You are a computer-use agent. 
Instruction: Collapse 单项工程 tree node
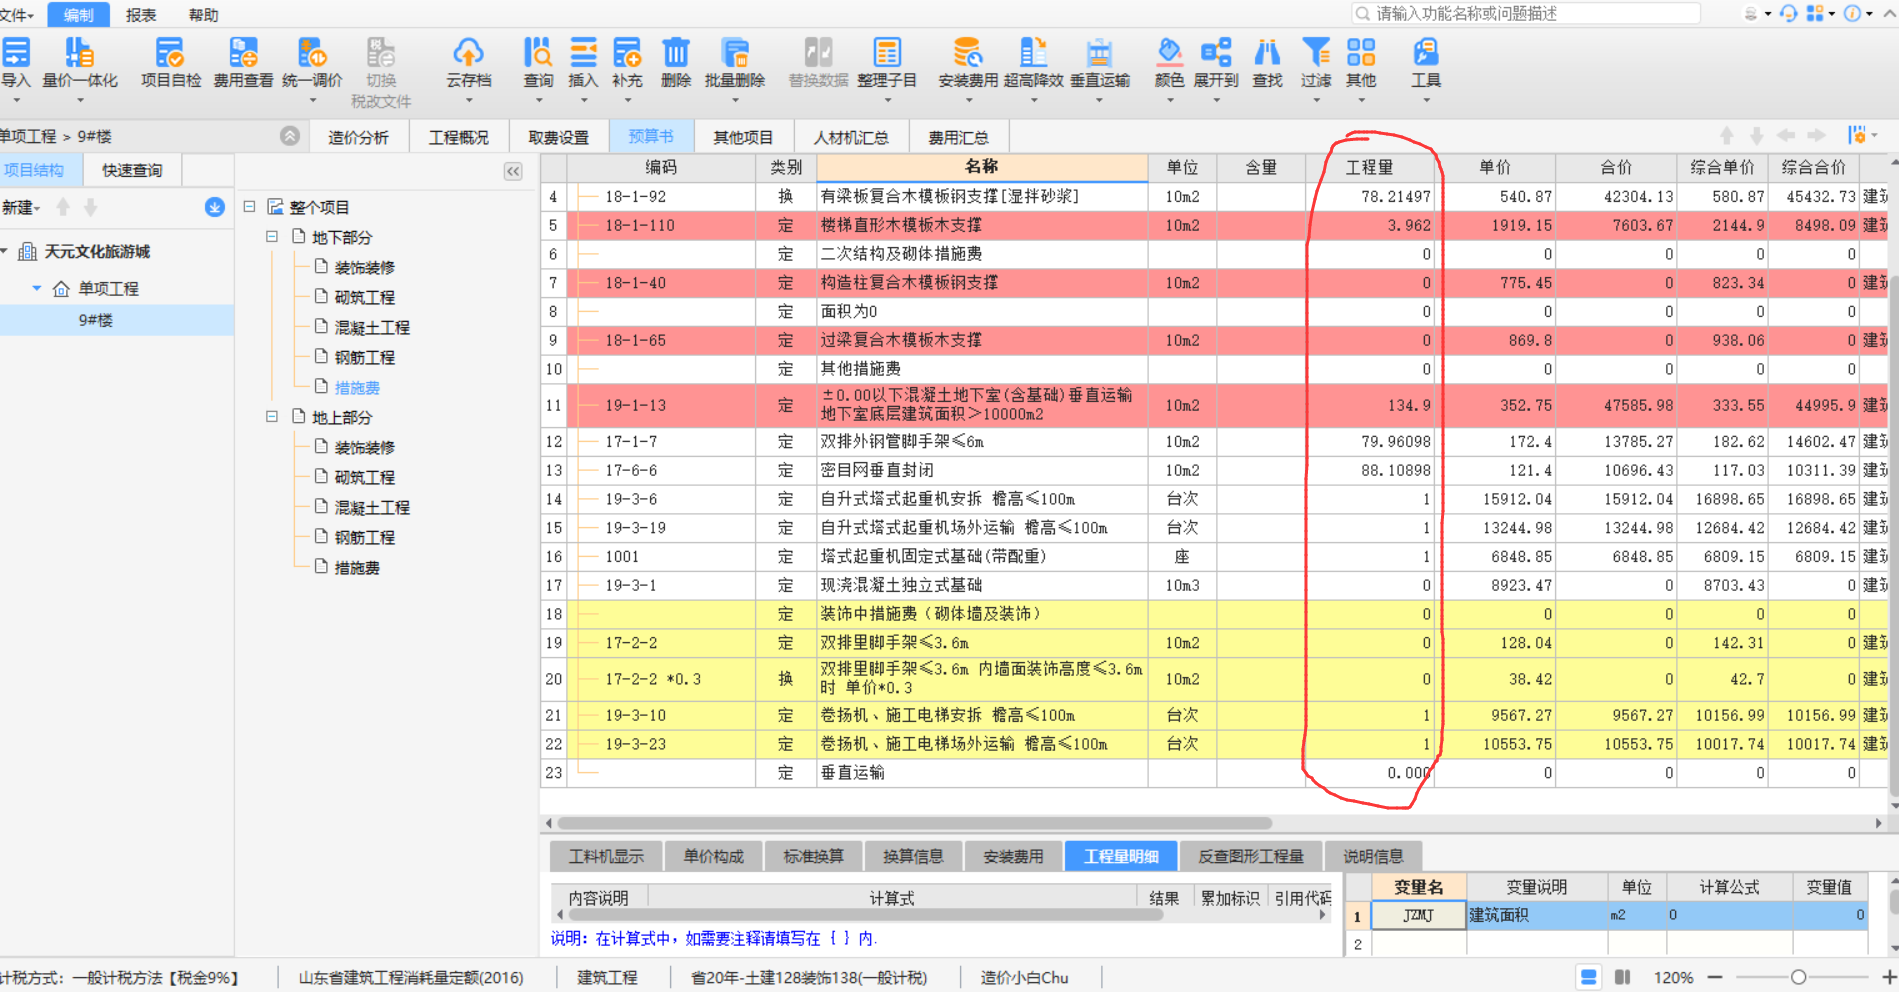click(x=37, y=288)
